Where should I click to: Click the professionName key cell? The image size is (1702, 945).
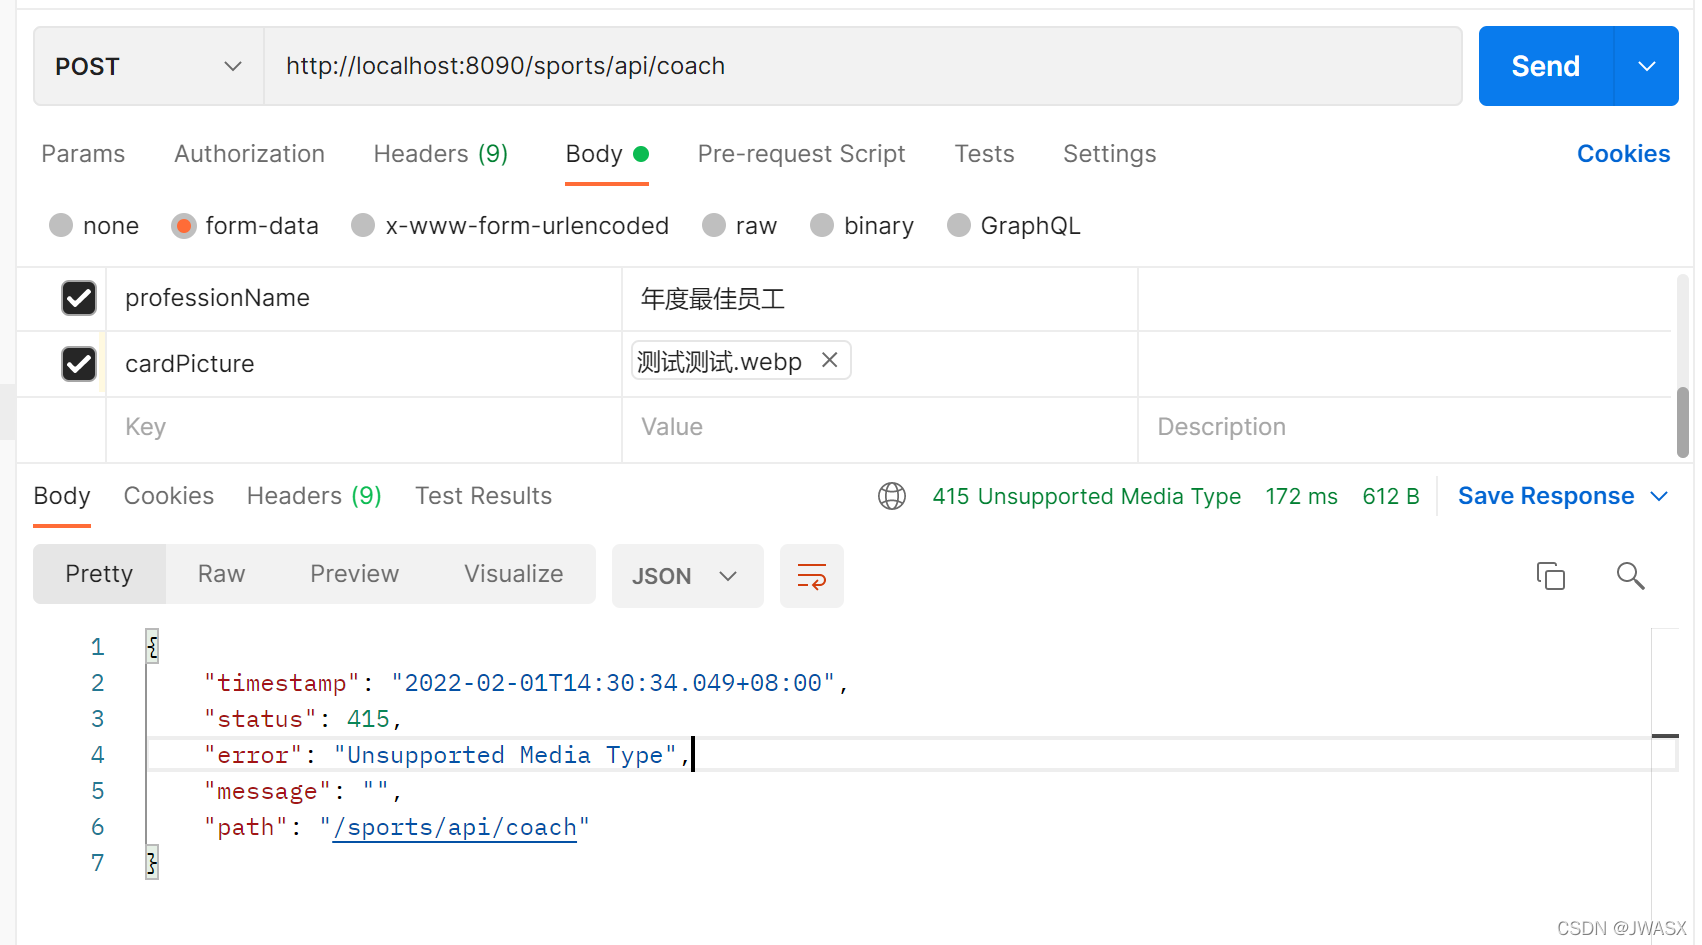364,298
